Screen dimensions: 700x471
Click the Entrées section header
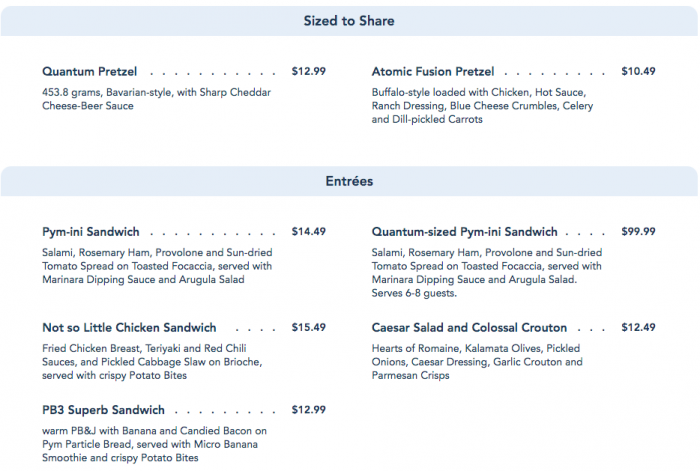click(x=349, y=181)
